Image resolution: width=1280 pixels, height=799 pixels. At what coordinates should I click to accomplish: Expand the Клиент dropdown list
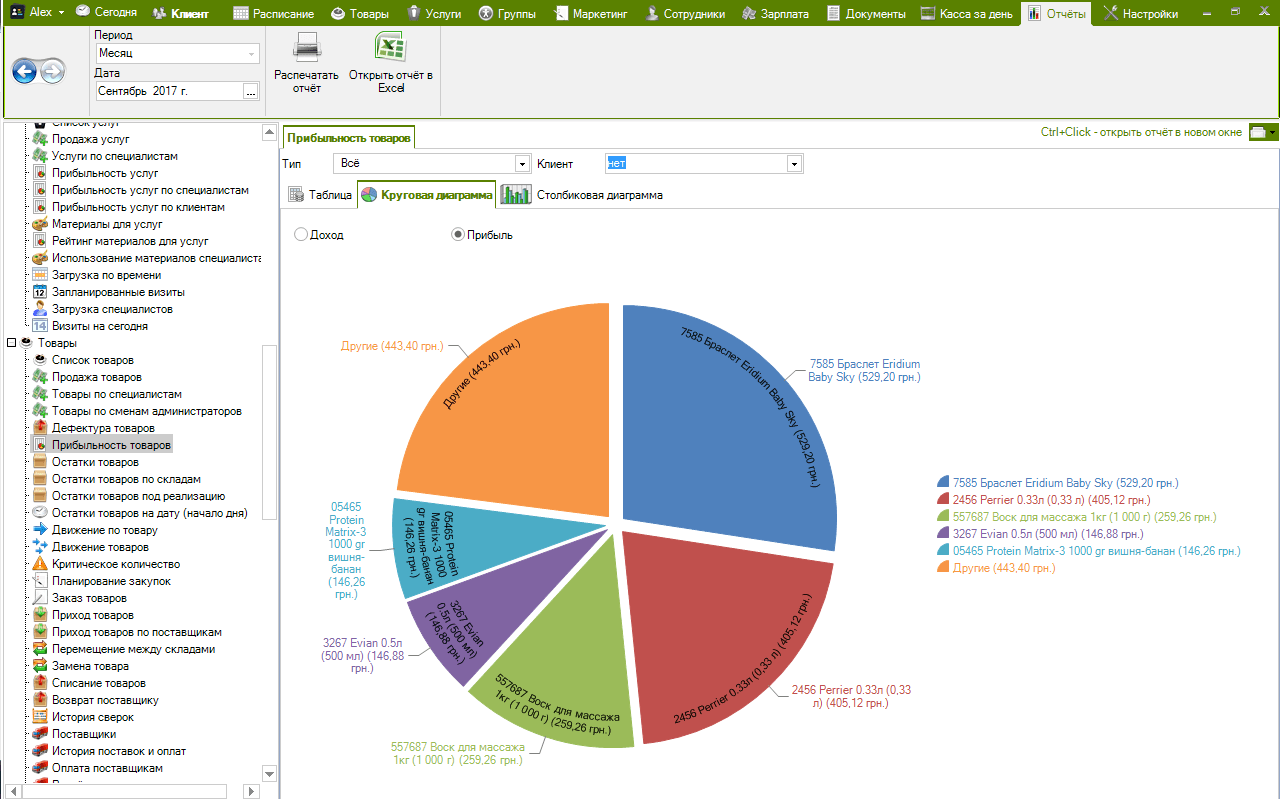(x=794, y=164)
